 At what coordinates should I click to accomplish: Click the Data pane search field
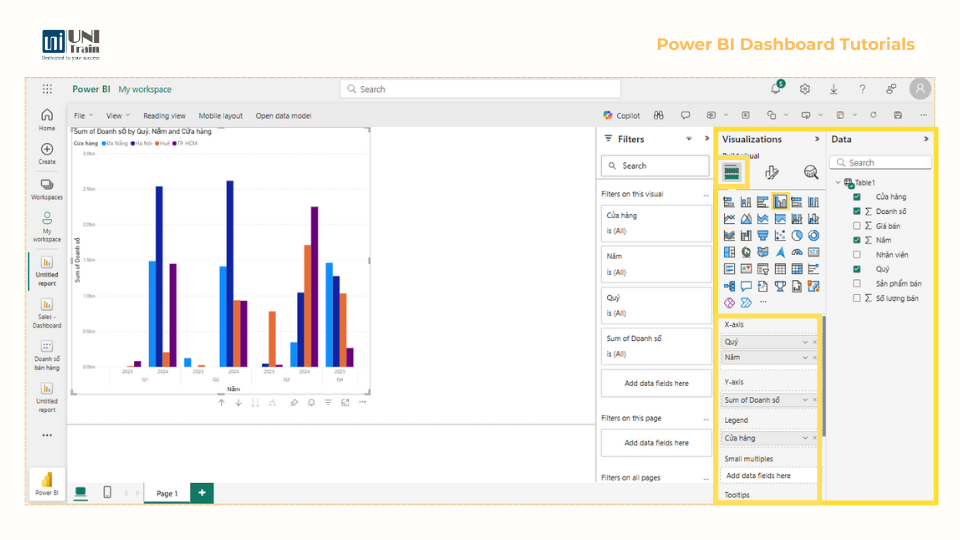[880, 162]
